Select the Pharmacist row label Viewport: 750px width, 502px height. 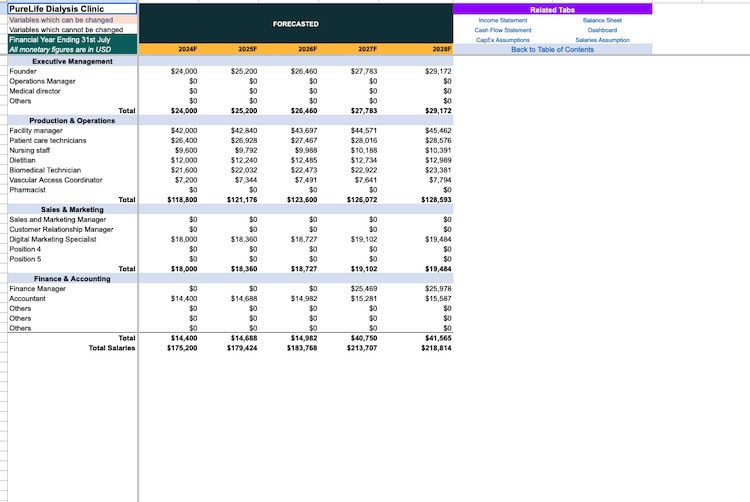tap(27, 190)
